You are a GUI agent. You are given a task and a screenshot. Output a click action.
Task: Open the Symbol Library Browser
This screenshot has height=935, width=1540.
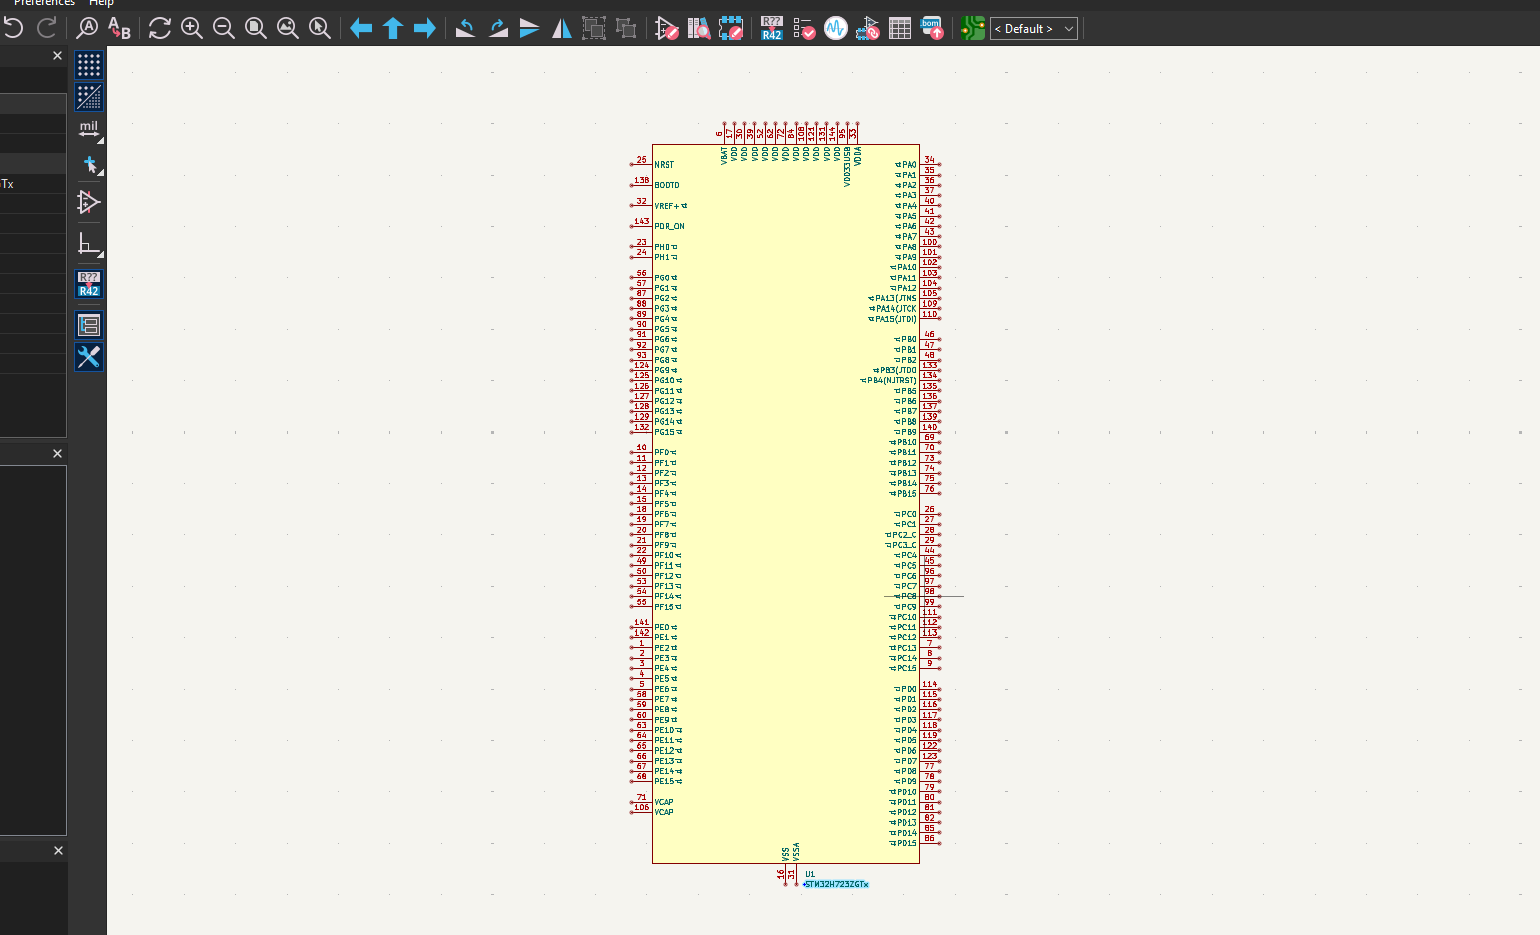pyautogui.click(x=699, y=28)
